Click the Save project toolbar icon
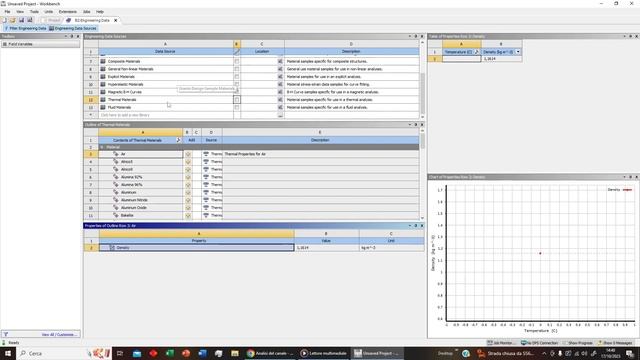 pos(21,20)
